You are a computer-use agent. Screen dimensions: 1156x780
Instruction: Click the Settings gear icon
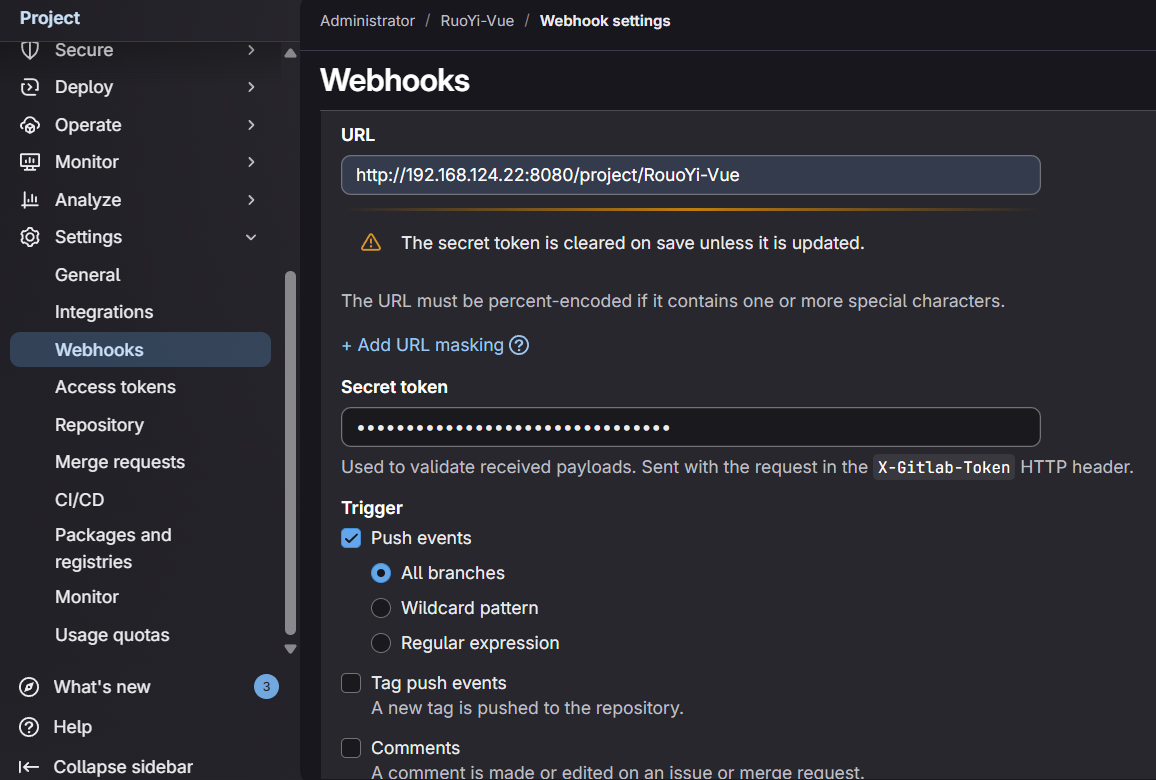(29, 237)
